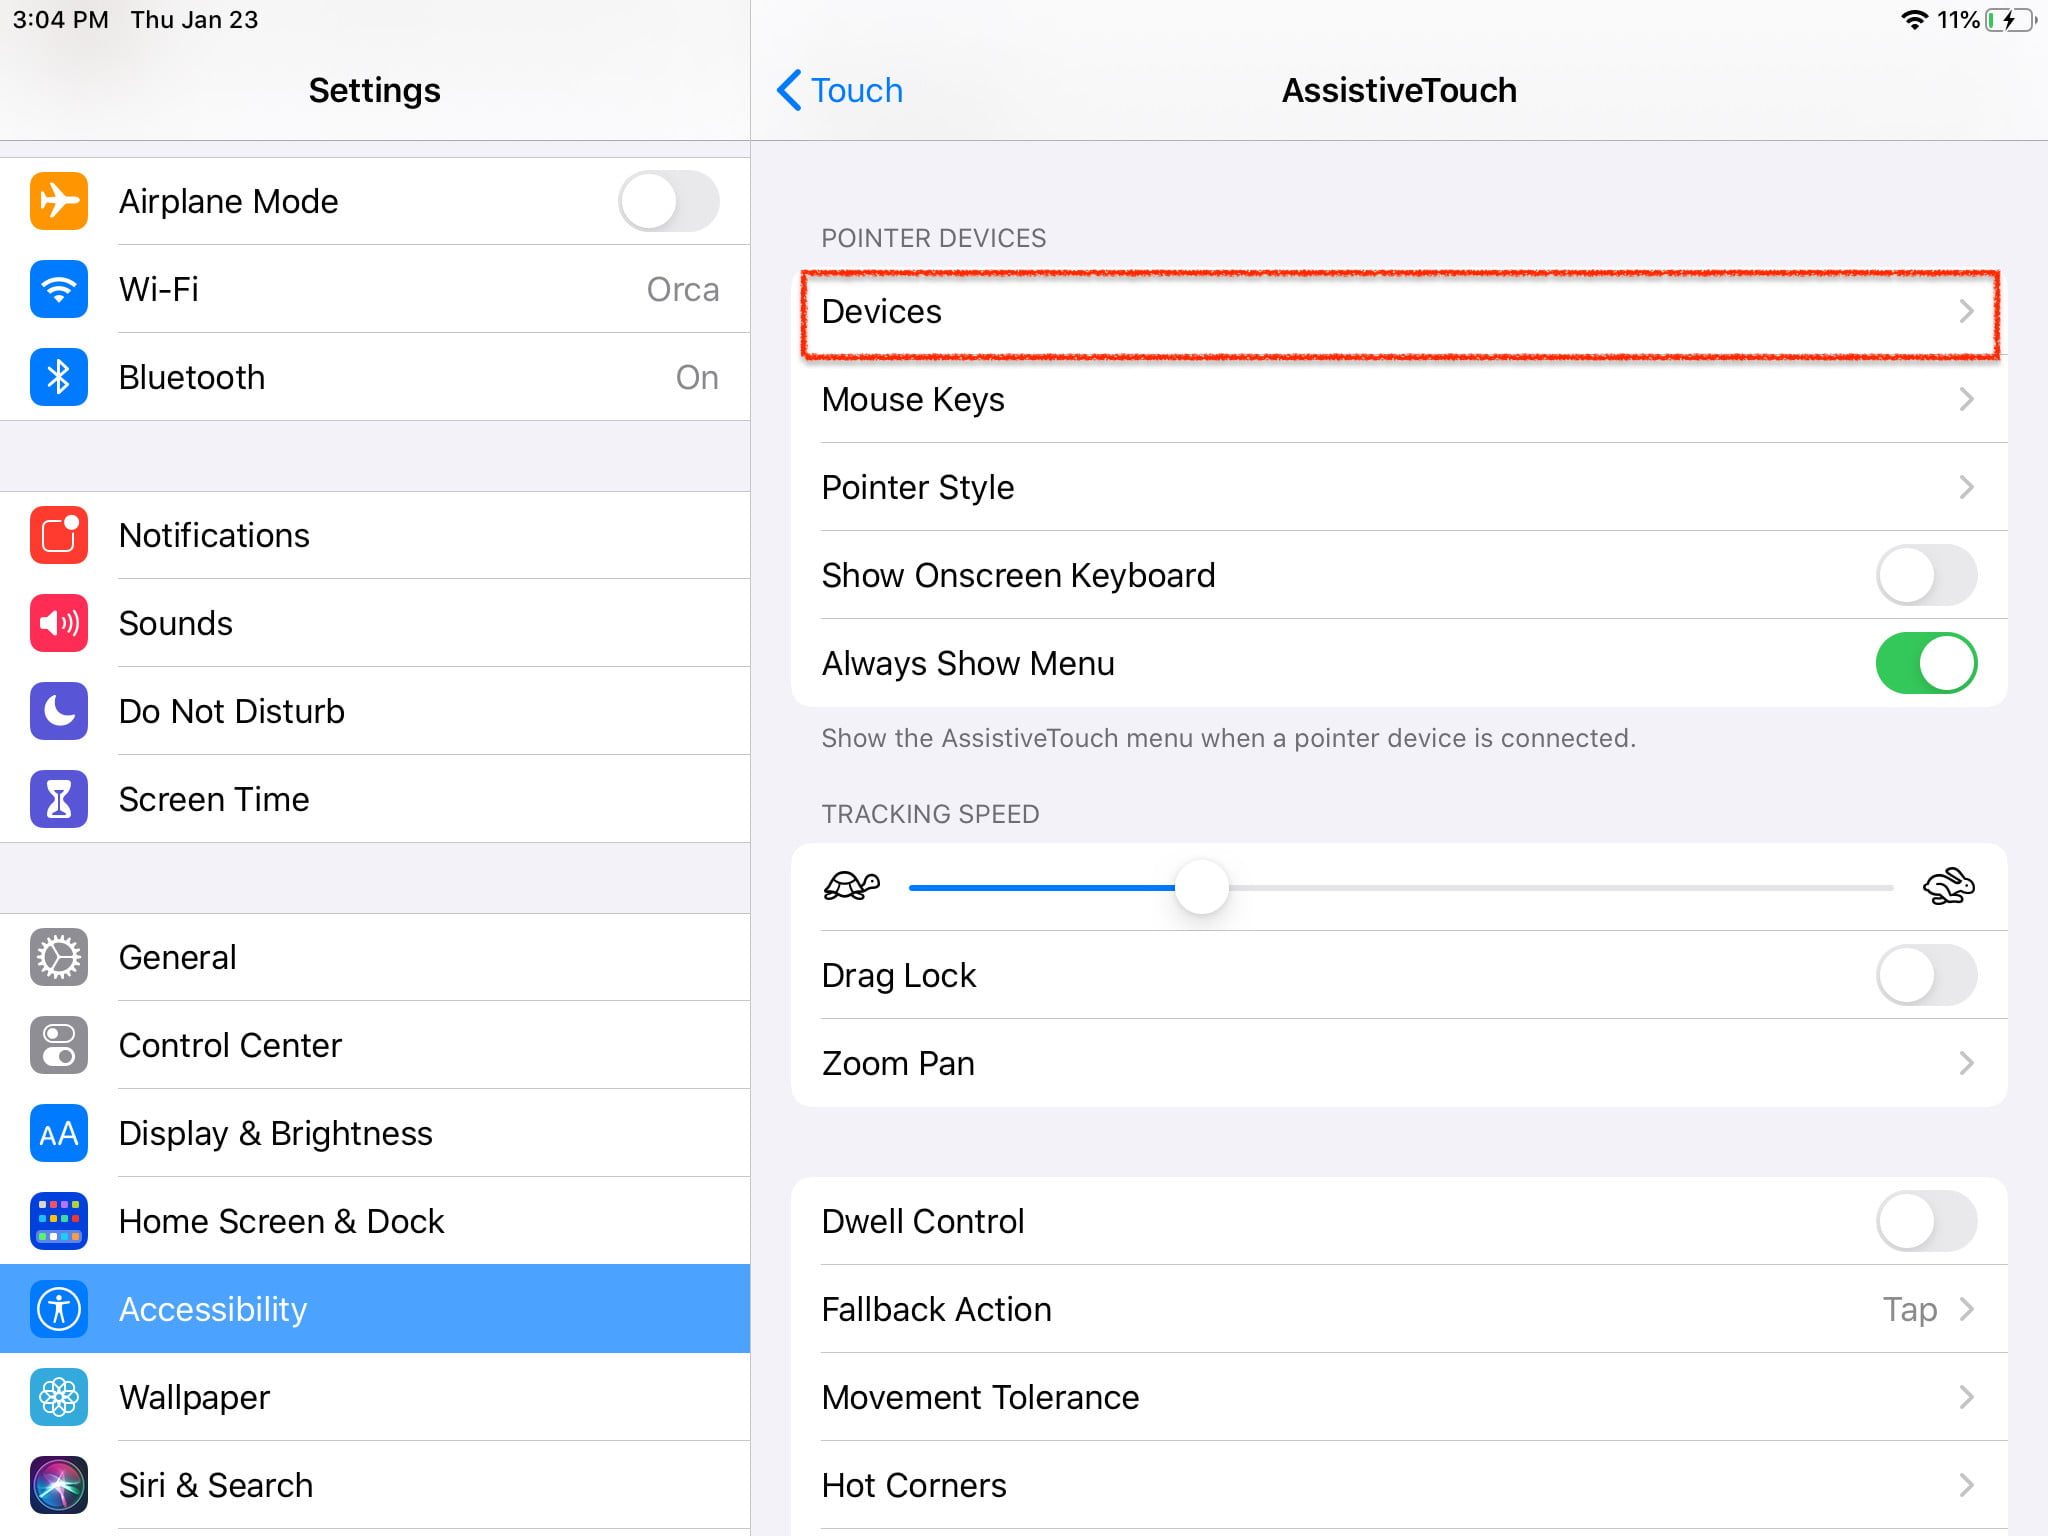2048x1536 pixels.
Task: Select the Accessibility icon
Action: pyautogui.click(x=59, y=1308)
